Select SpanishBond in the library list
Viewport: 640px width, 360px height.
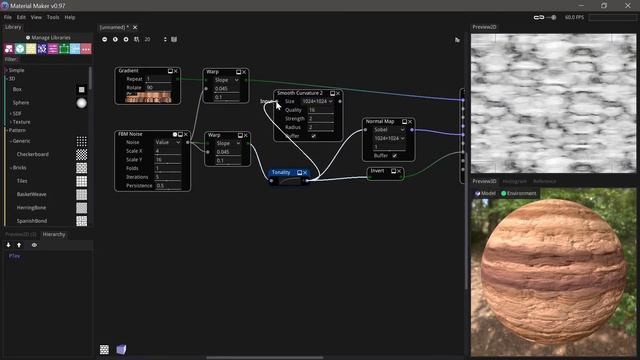pyautogui.click(x=32, y=221)
